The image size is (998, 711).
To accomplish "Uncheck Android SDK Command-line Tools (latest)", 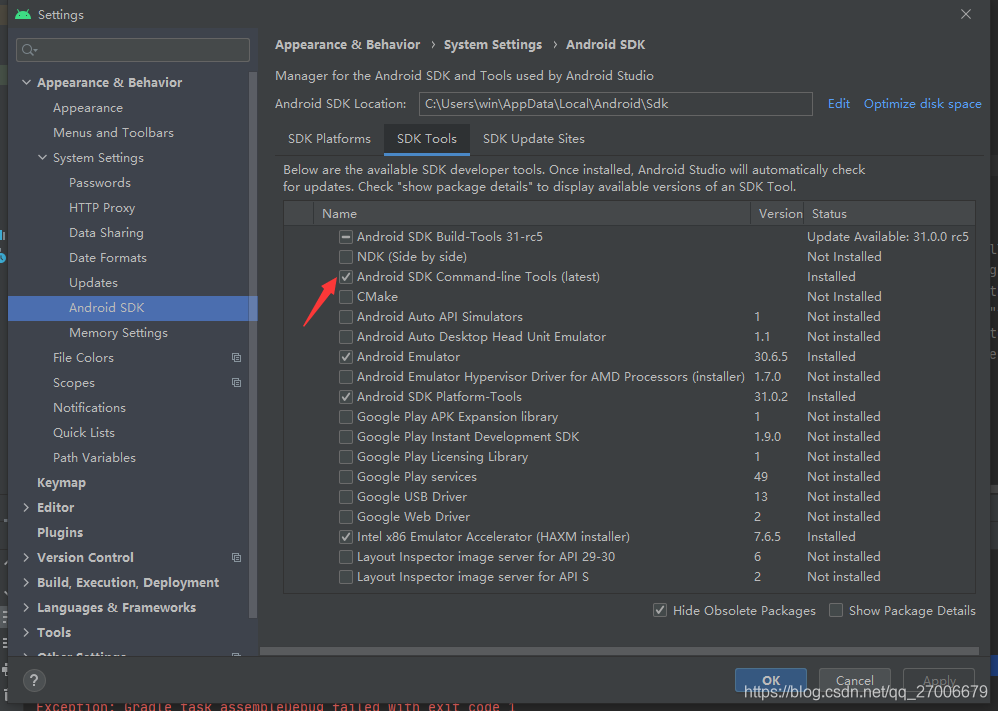I will pos(346,277).
